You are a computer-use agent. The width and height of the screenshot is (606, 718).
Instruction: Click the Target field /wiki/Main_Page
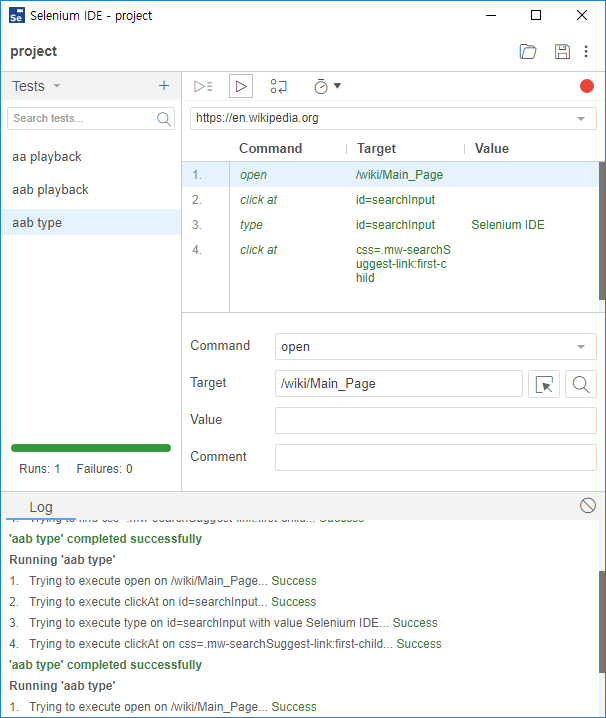pos(399,384)
